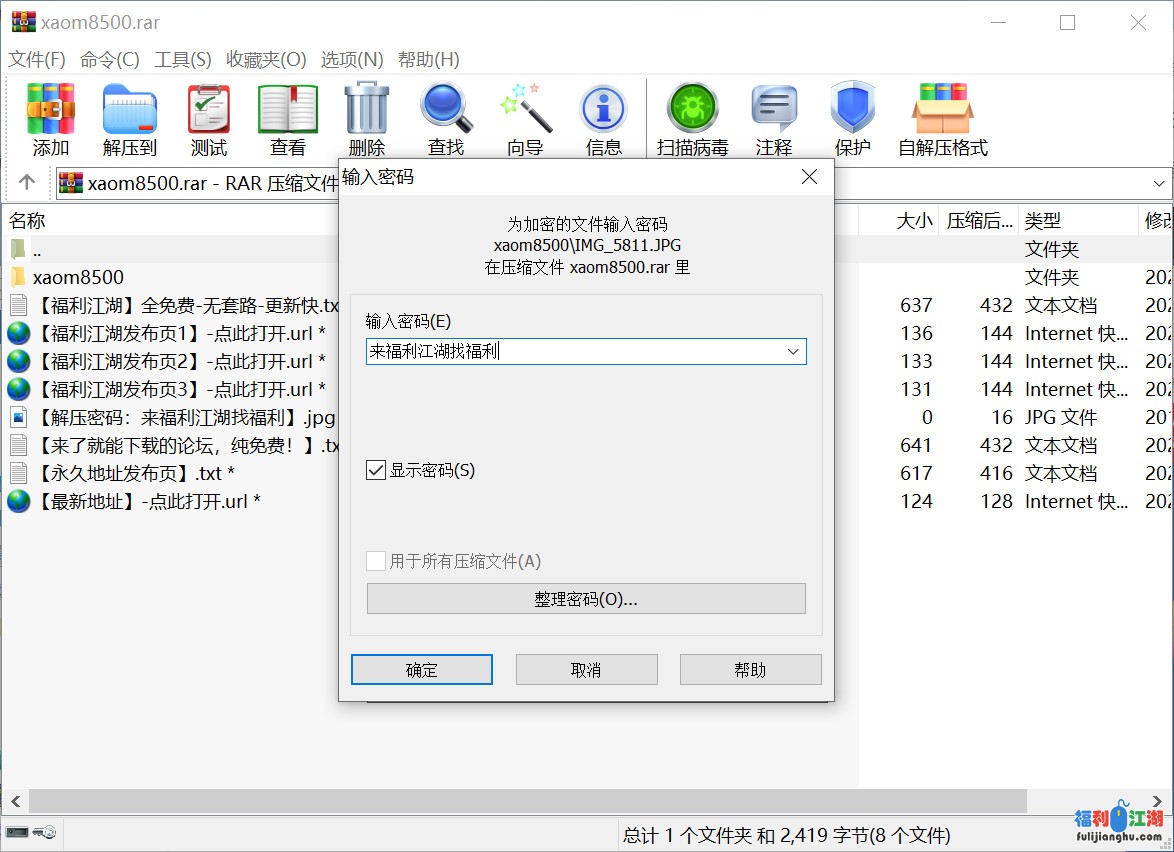
Task: Expand the address bar path dropdown
Action: click(1160, 183)
